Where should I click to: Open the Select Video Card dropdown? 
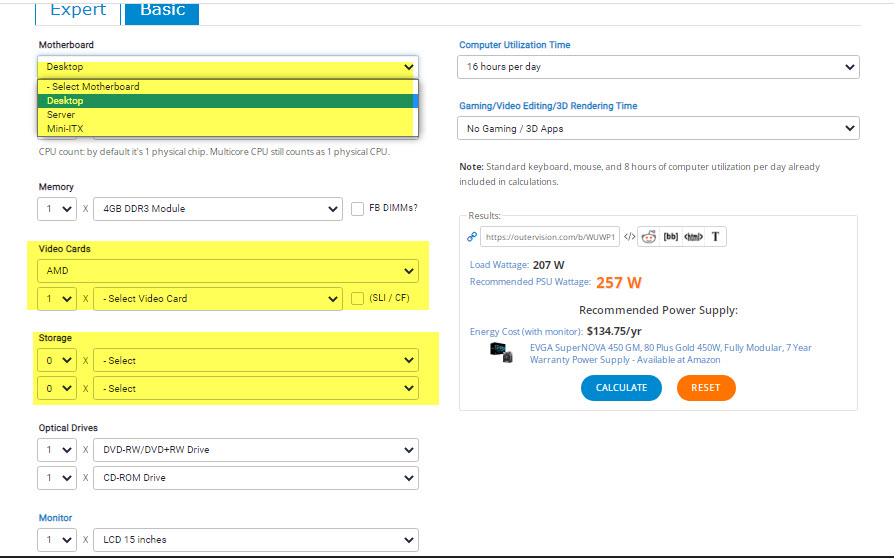click(x=218, y=299)
